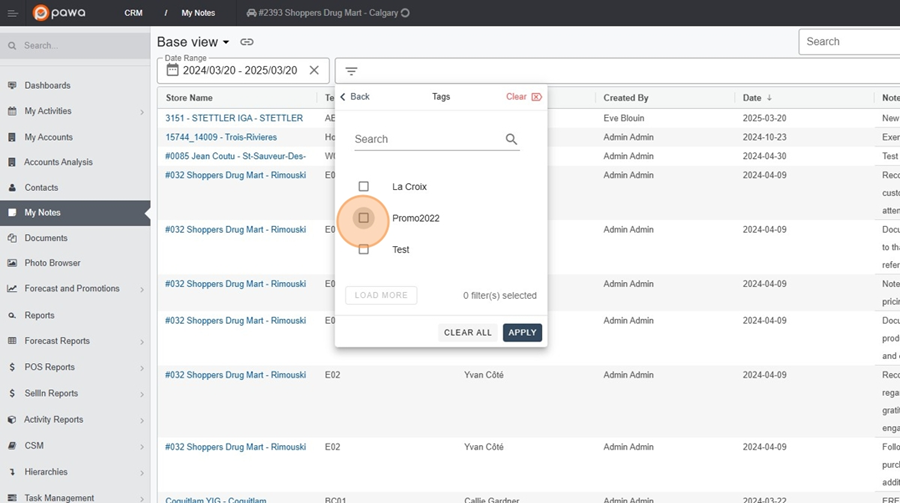Click the Dashboards icon in sidebar
Screen dimensions: 900x503
click(x=12, y=85)
